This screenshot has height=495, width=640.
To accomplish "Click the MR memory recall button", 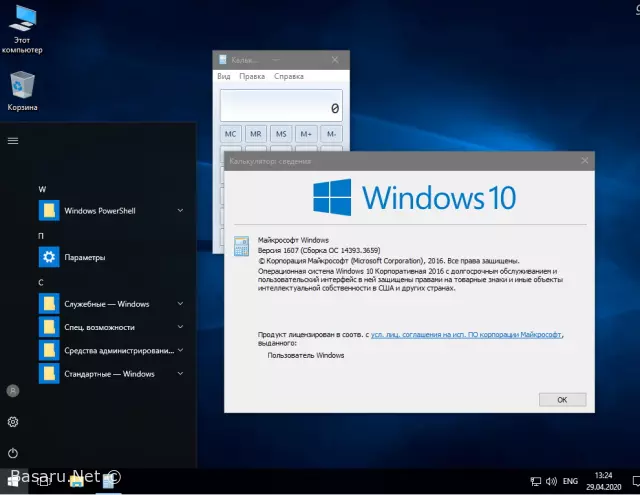I will [256, 134].
